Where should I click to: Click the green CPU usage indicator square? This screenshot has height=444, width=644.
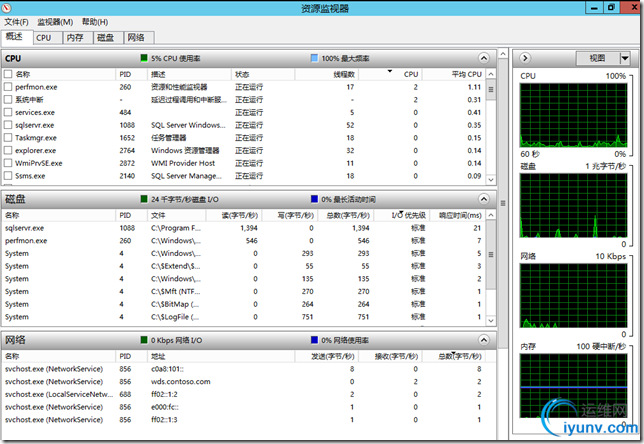144,58
